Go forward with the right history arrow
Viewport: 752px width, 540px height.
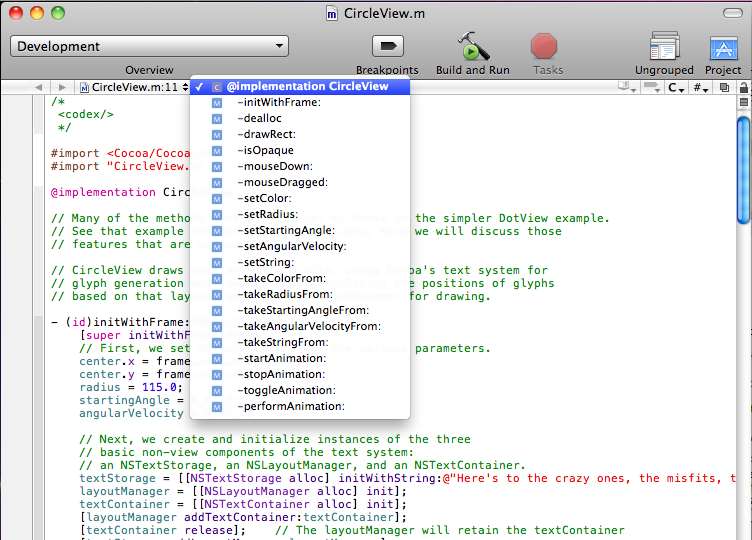(x=61, y=88)
